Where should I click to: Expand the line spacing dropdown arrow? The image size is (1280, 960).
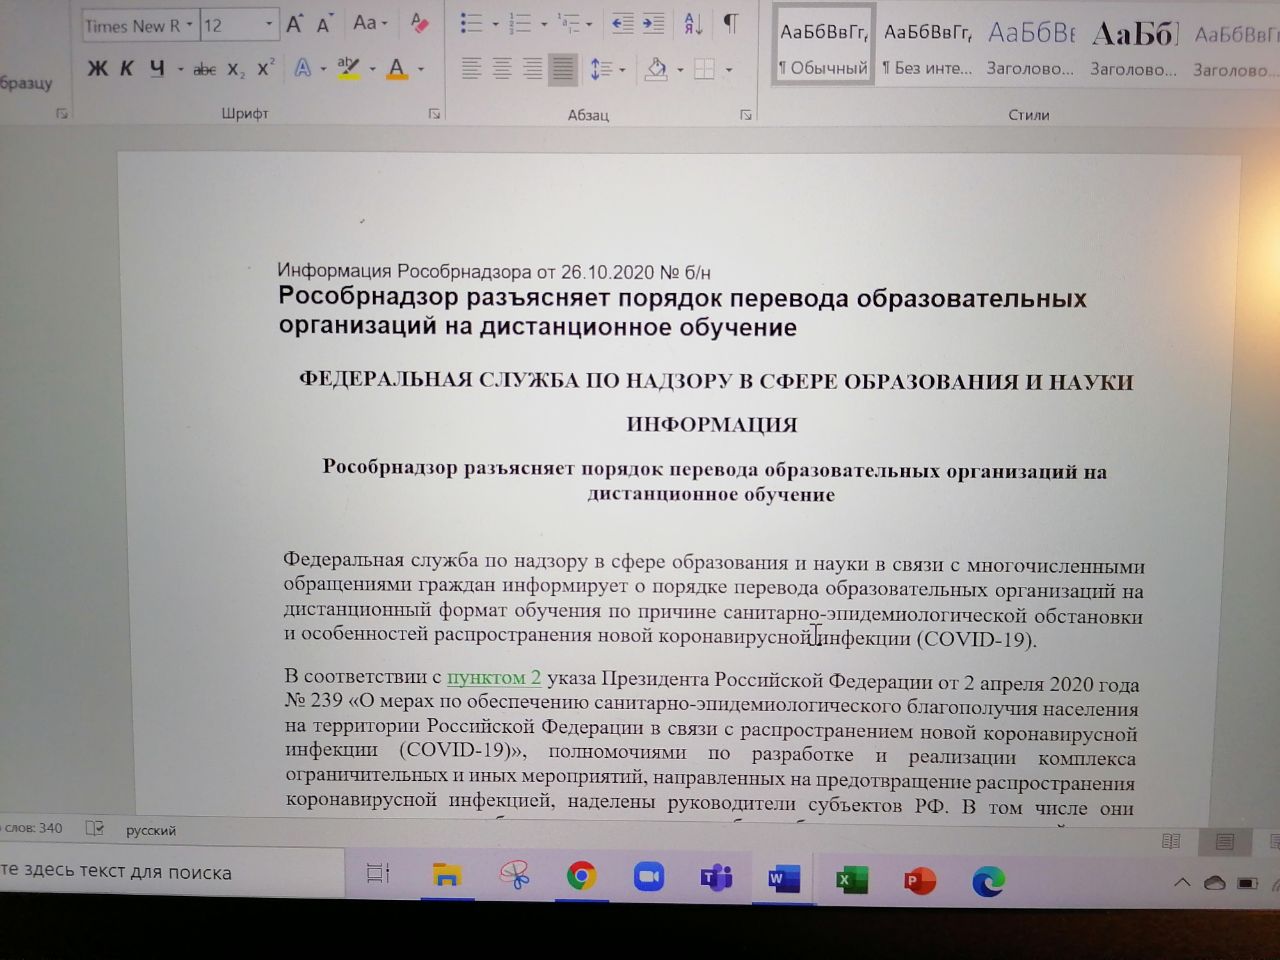[622, 70]
